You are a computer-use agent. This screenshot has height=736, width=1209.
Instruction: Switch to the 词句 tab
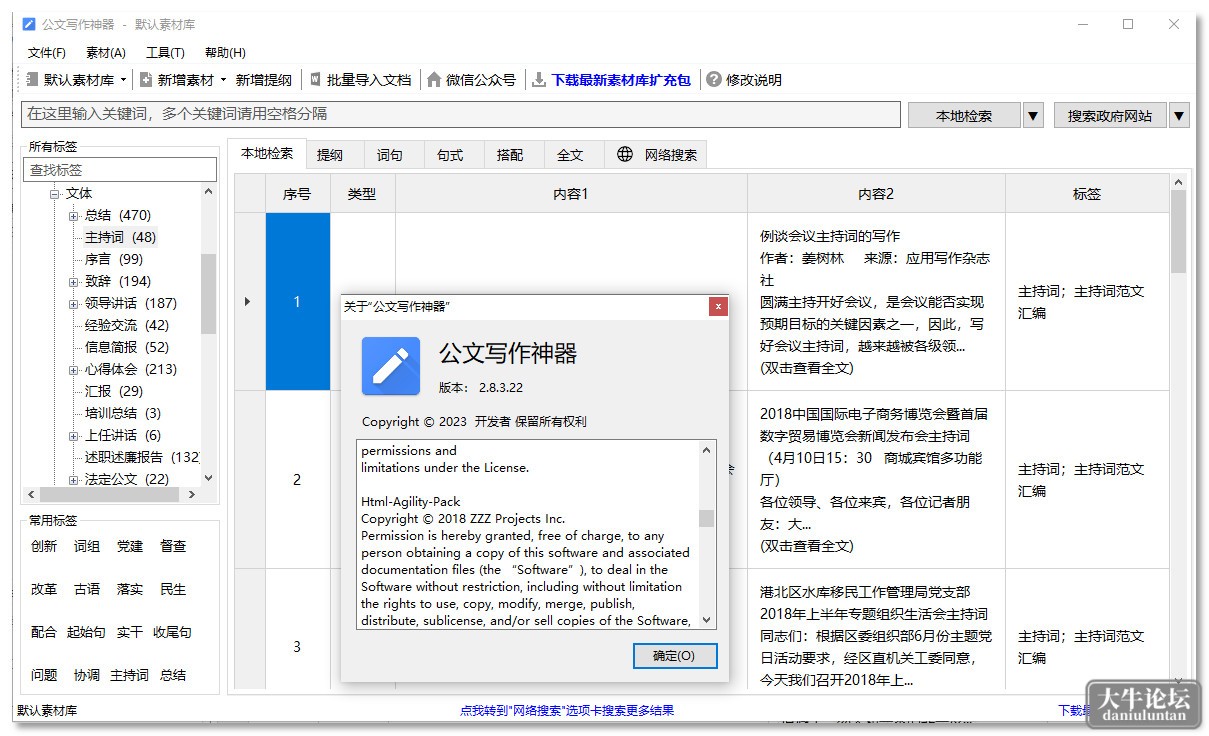[390, 155]
